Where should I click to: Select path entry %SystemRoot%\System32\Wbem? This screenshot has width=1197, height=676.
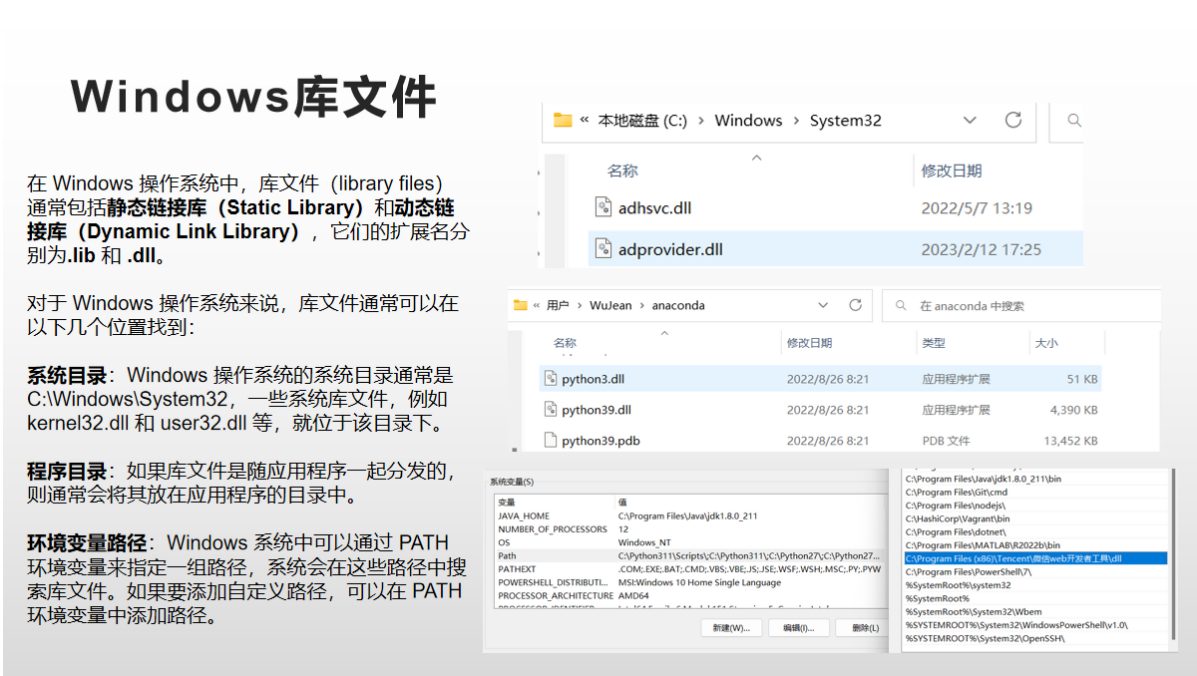[1035, 612]
